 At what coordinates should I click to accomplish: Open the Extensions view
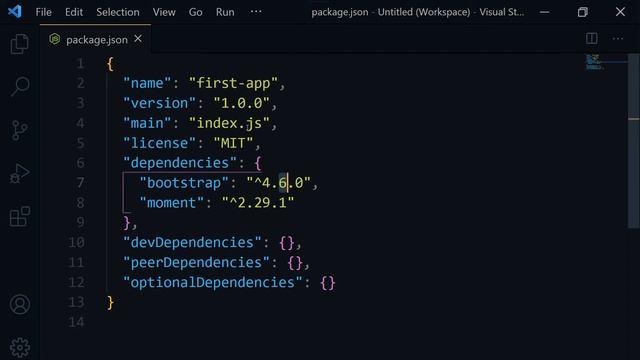click(19, 217)
